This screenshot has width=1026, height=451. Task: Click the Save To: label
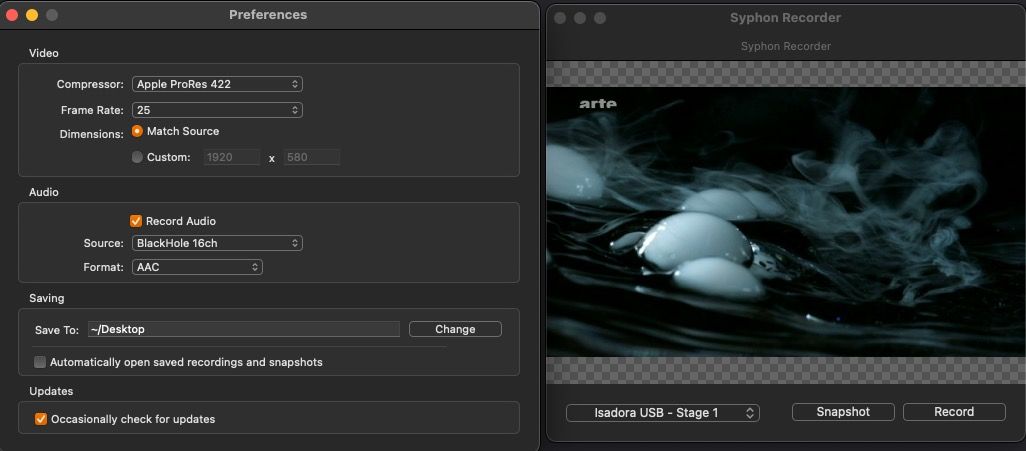point(57,330)
